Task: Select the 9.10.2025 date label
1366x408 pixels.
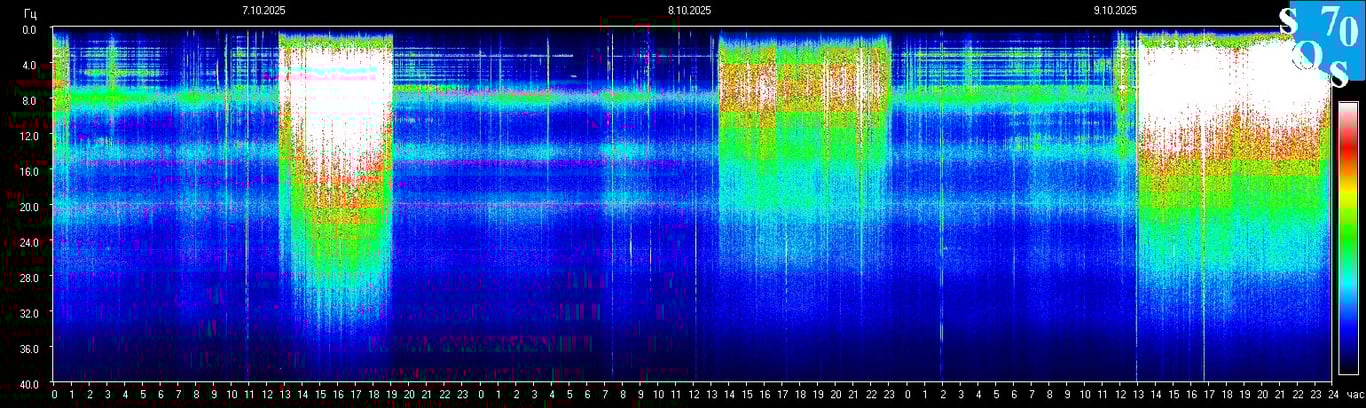Action: [x=1114, y=10]
